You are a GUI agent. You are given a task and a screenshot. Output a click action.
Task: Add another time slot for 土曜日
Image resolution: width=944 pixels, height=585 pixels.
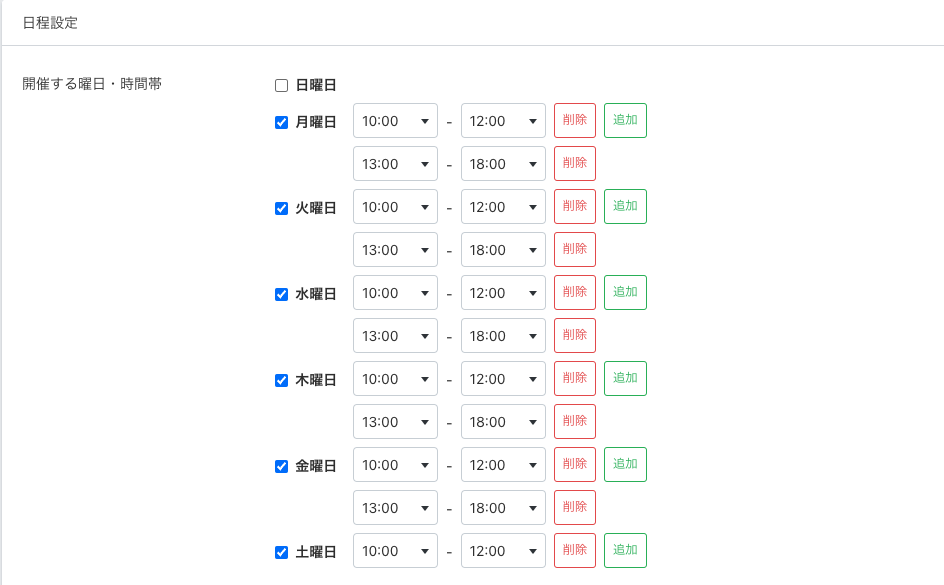point(625,551)
